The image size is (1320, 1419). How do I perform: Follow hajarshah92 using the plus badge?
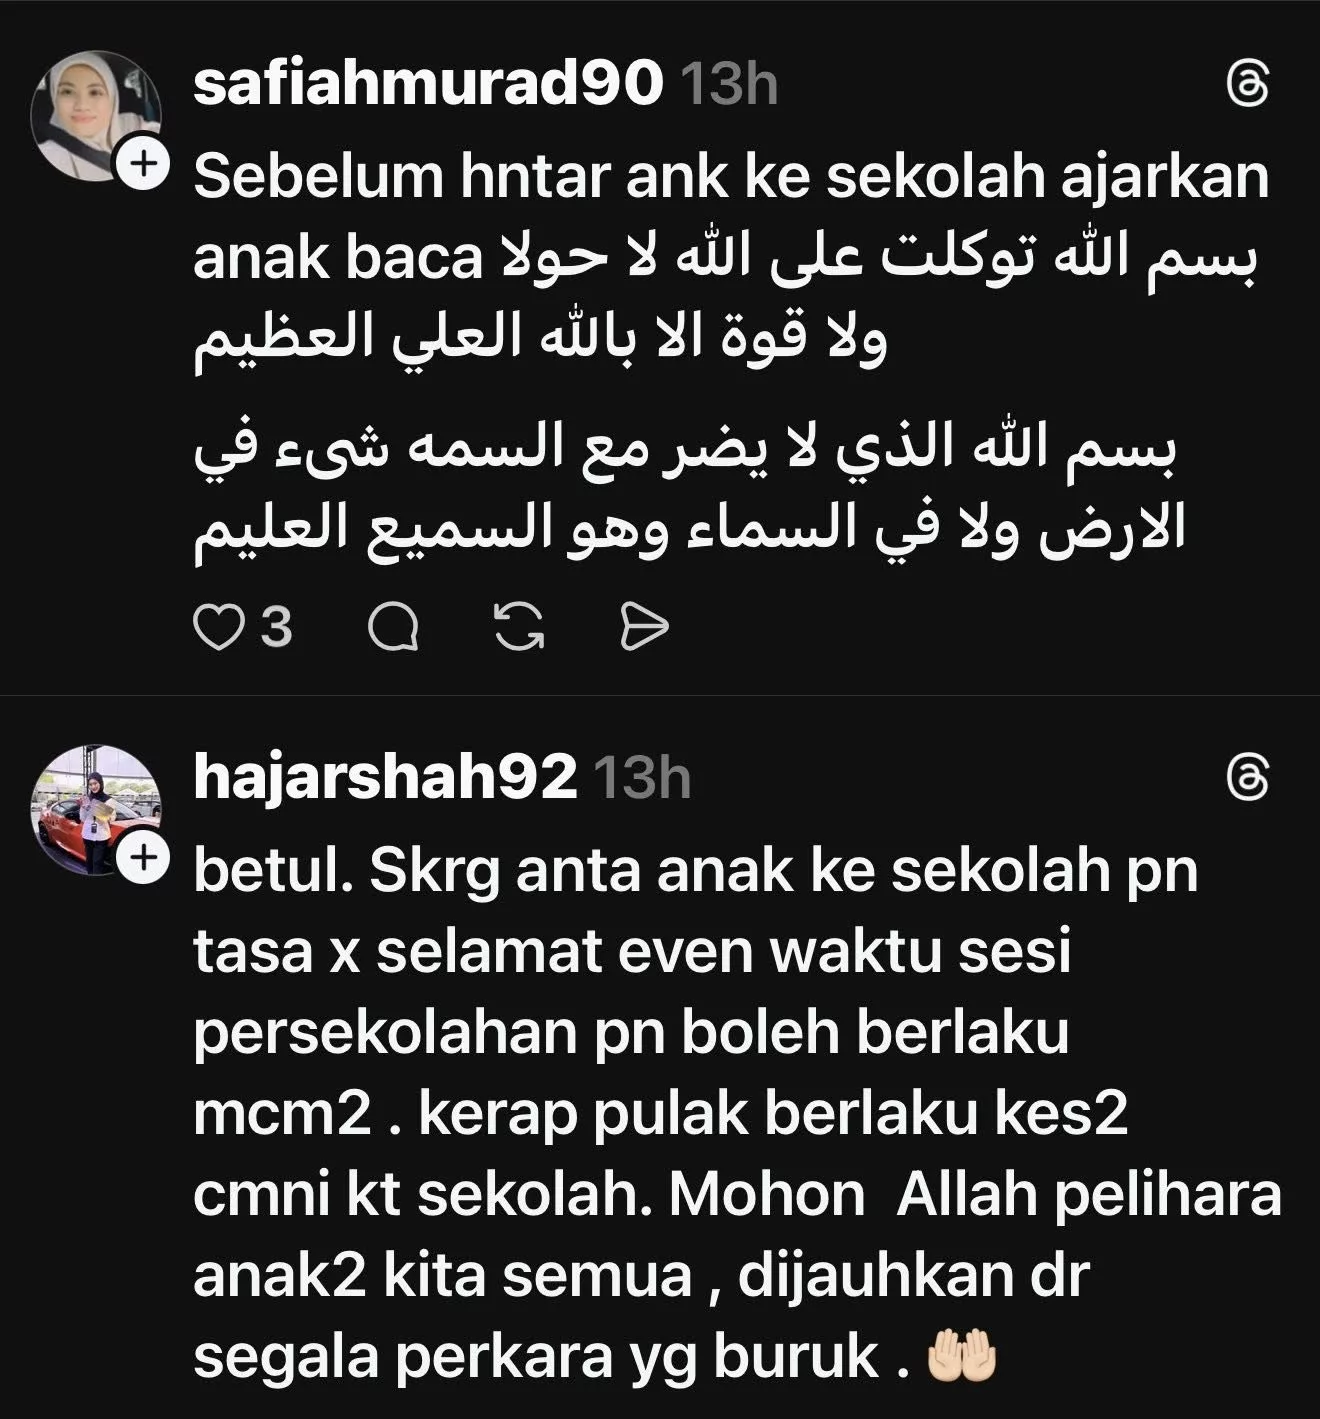144,858
